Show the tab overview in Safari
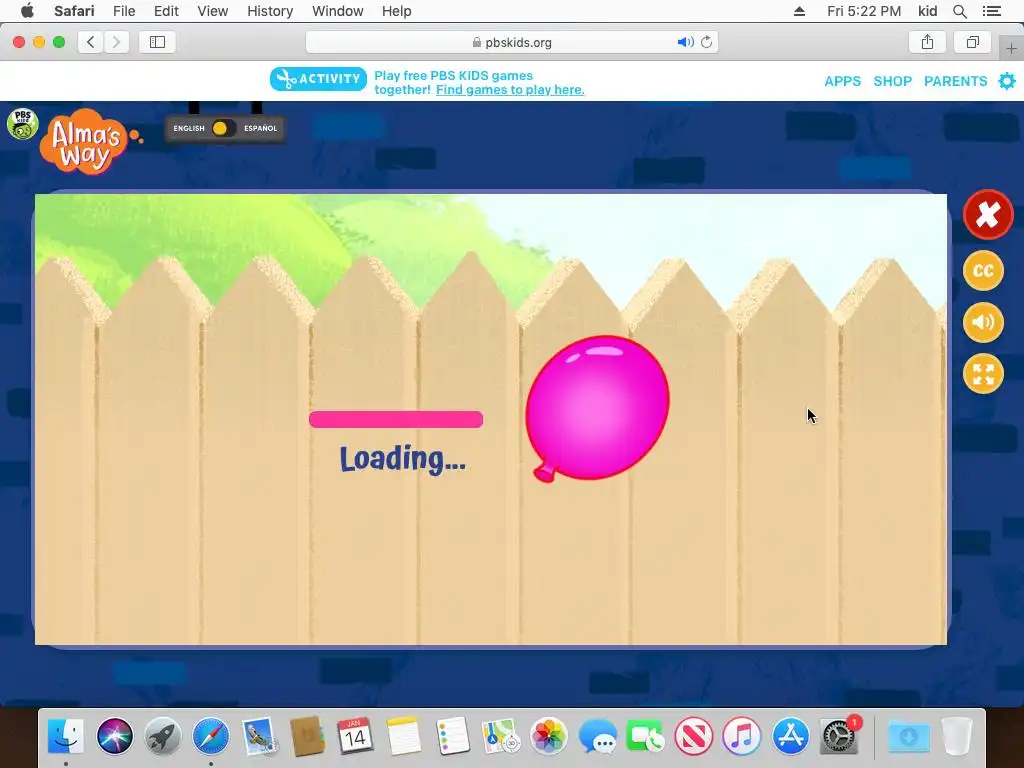The image size is (1024, 768). pyautogui.click(x=973, y=42)
